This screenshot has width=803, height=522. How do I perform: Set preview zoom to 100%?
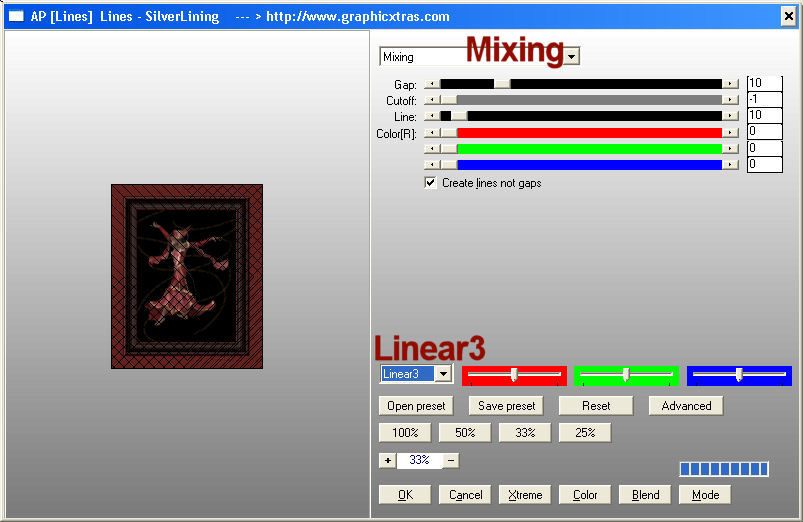tap(405, 433)
